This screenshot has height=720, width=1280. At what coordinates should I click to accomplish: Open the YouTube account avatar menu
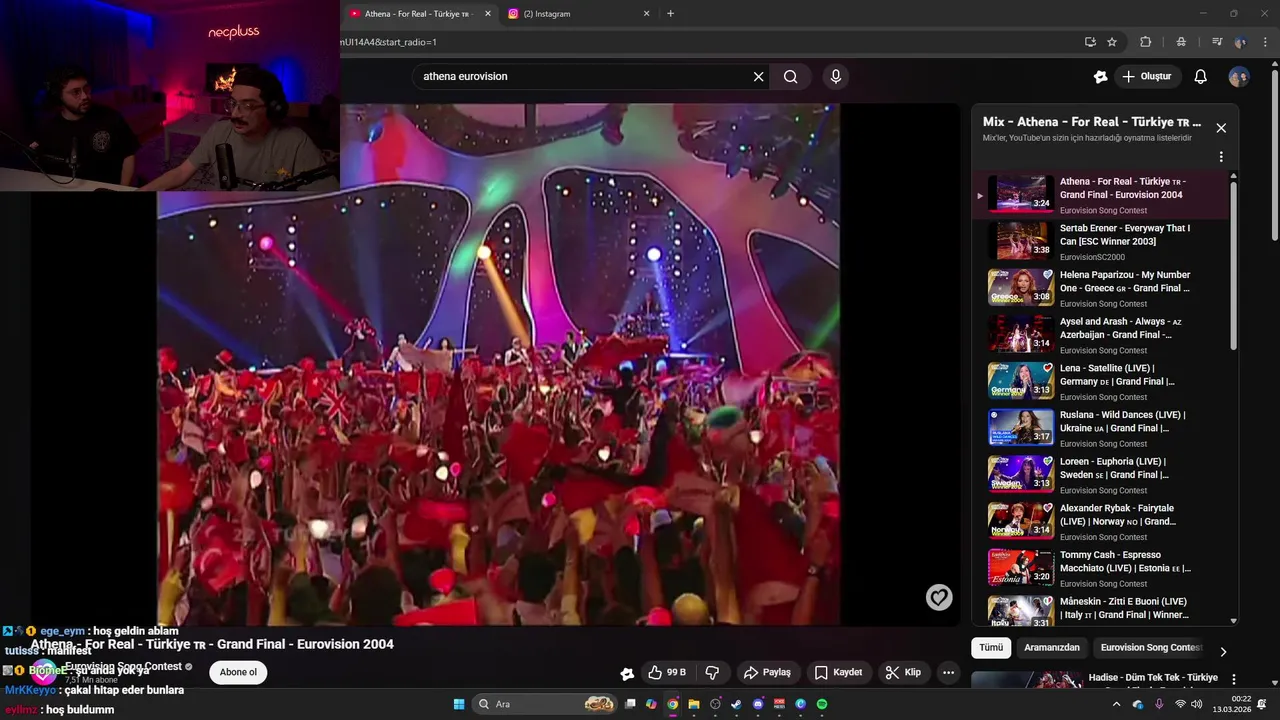1239,76
